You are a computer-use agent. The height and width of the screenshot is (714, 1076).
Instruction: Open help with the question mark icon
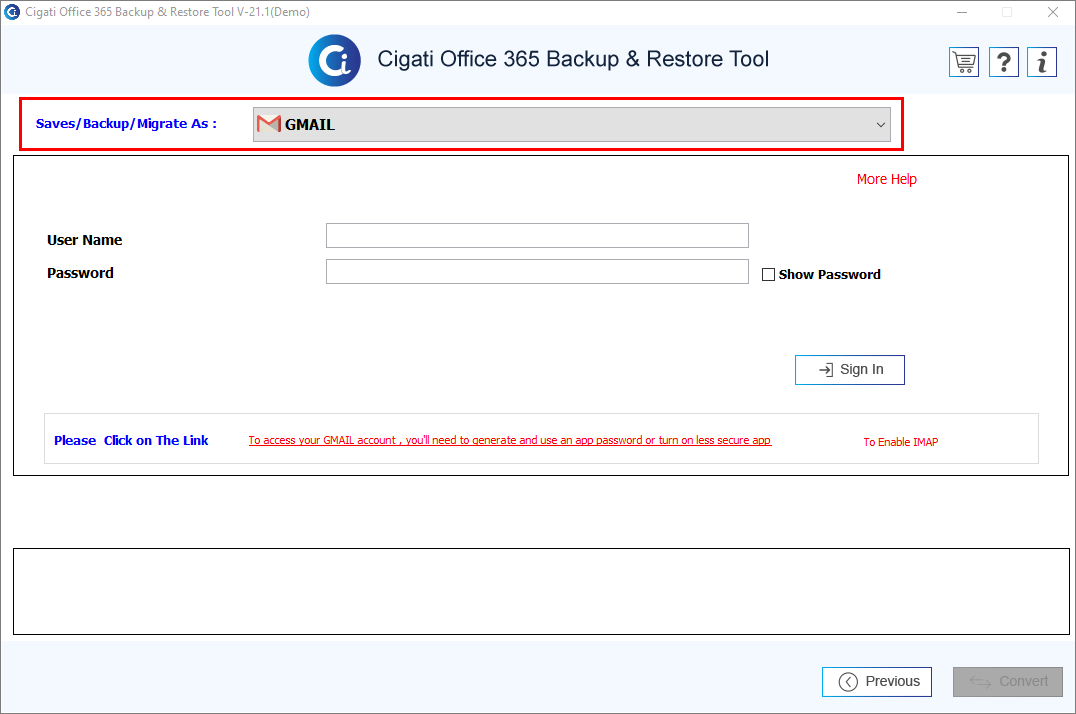point(1003,62)
